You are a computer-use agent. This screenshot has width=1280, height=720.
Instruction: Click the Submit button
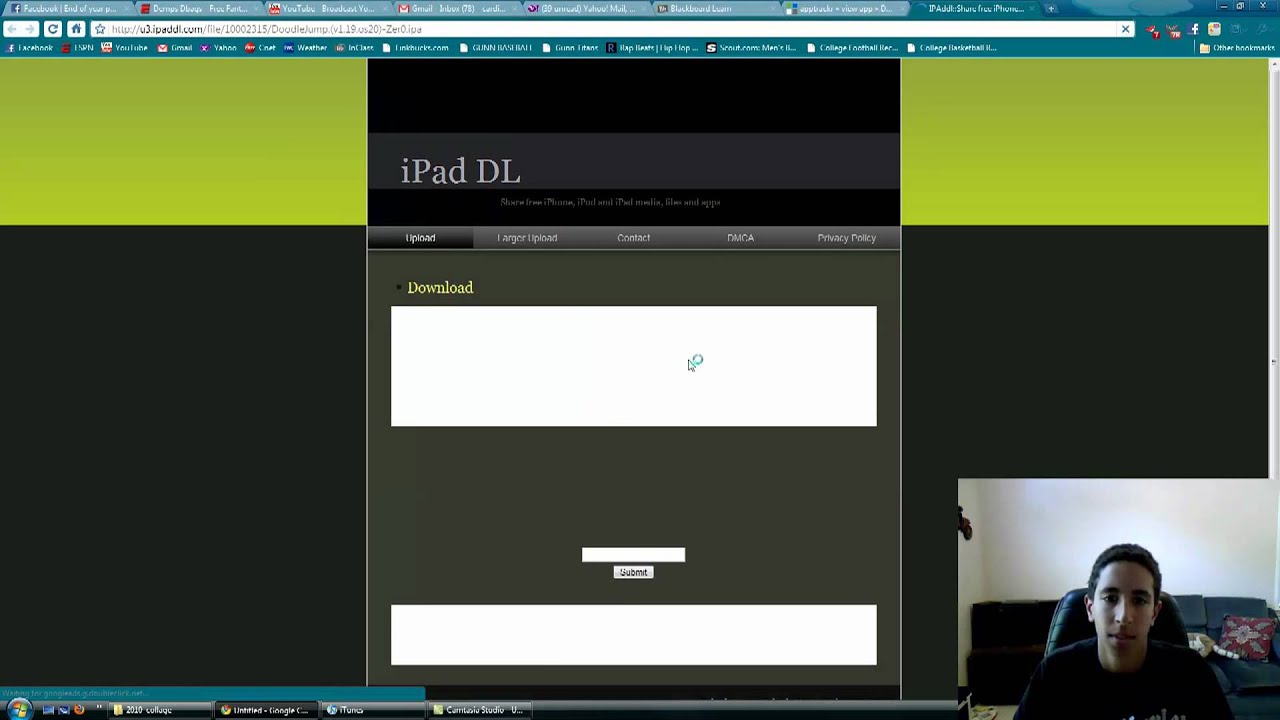point(633,572)
